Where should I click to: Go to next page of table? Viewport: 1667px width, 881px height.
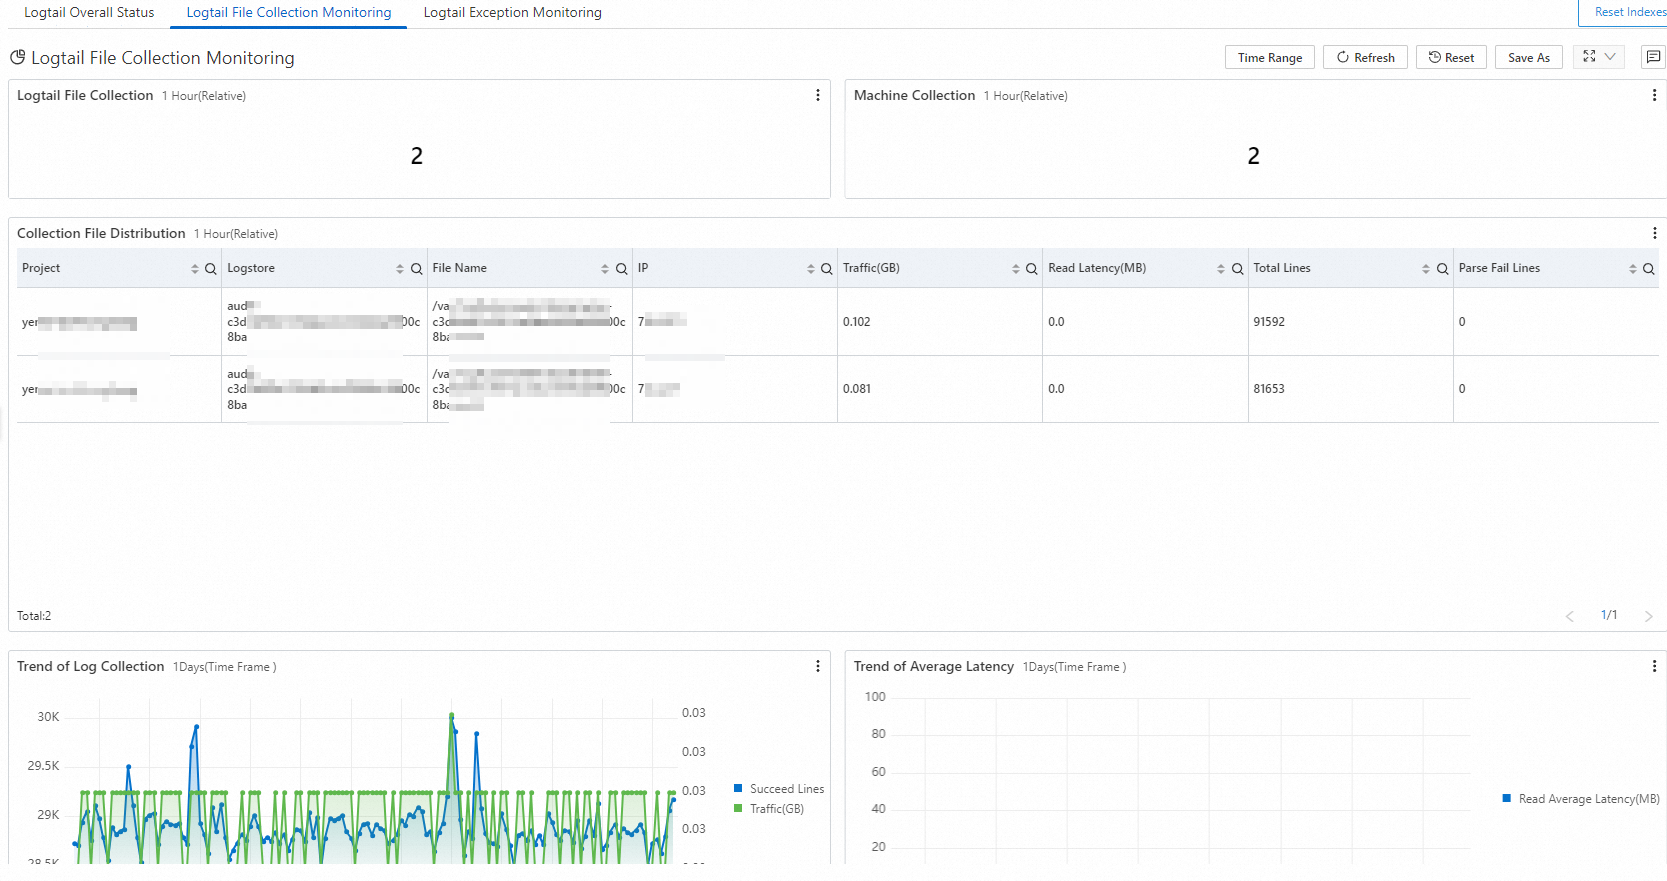[x=1648, y=616]
